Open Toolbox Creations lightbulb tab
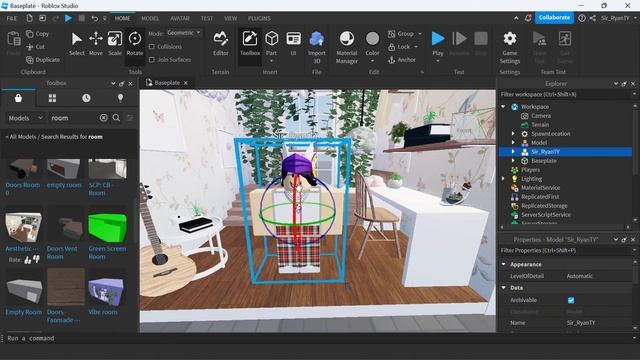640x360 pixels. click(120, 98)
